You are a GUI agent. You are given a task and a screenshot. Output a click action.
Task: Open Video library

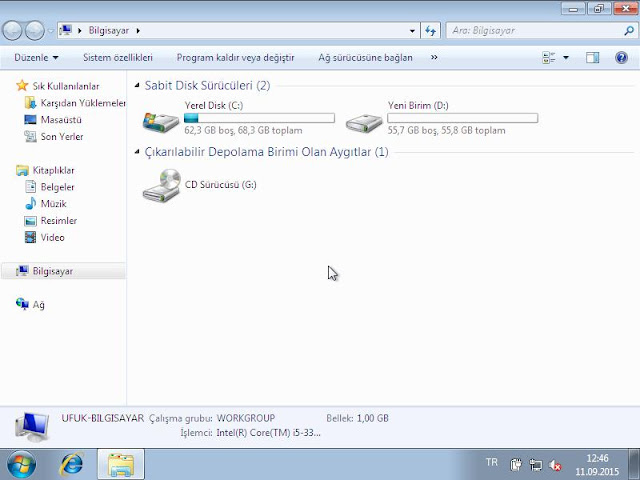[52, 237]
